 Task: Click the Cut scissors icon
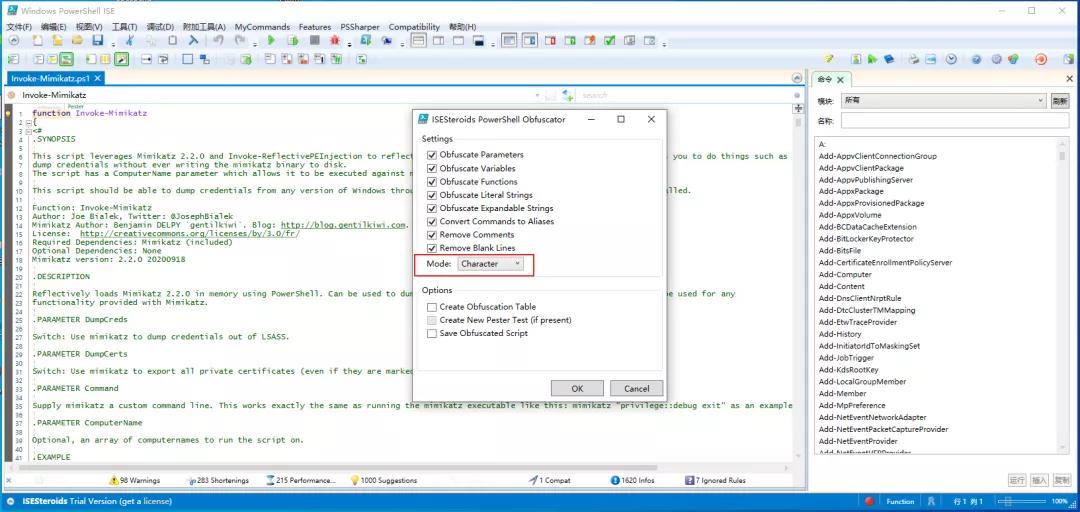point(129,41)
